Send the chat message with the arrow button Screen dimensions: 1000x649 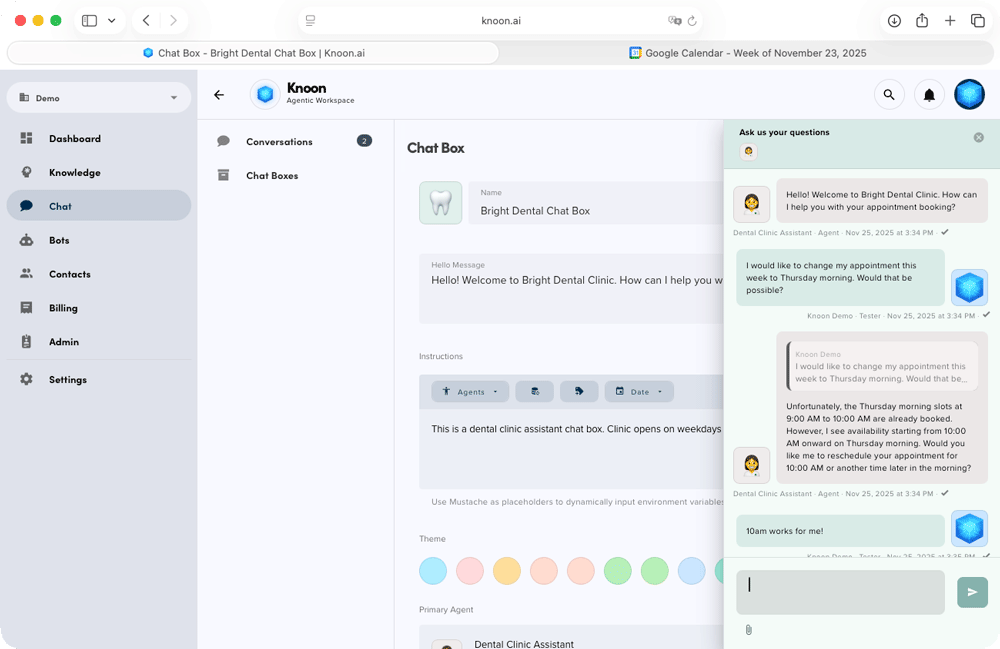pos(971,592)
